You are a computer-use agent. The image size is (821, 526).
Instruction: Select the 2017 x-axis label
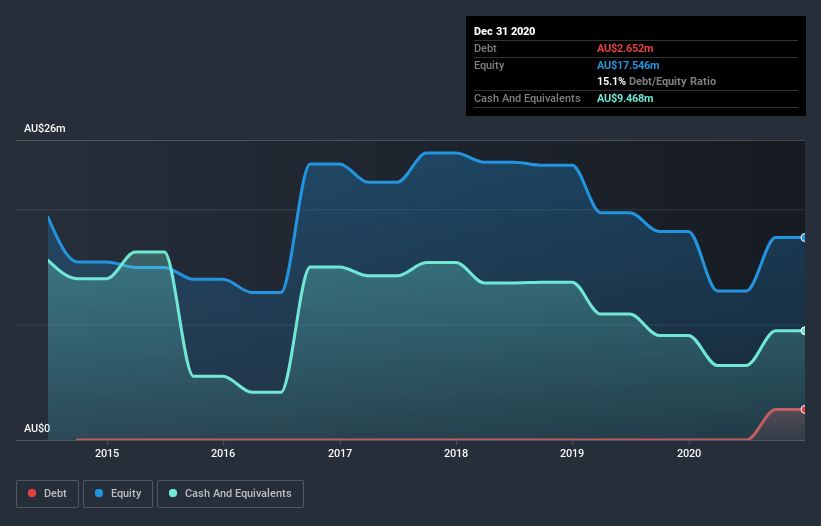coord(340,453)
